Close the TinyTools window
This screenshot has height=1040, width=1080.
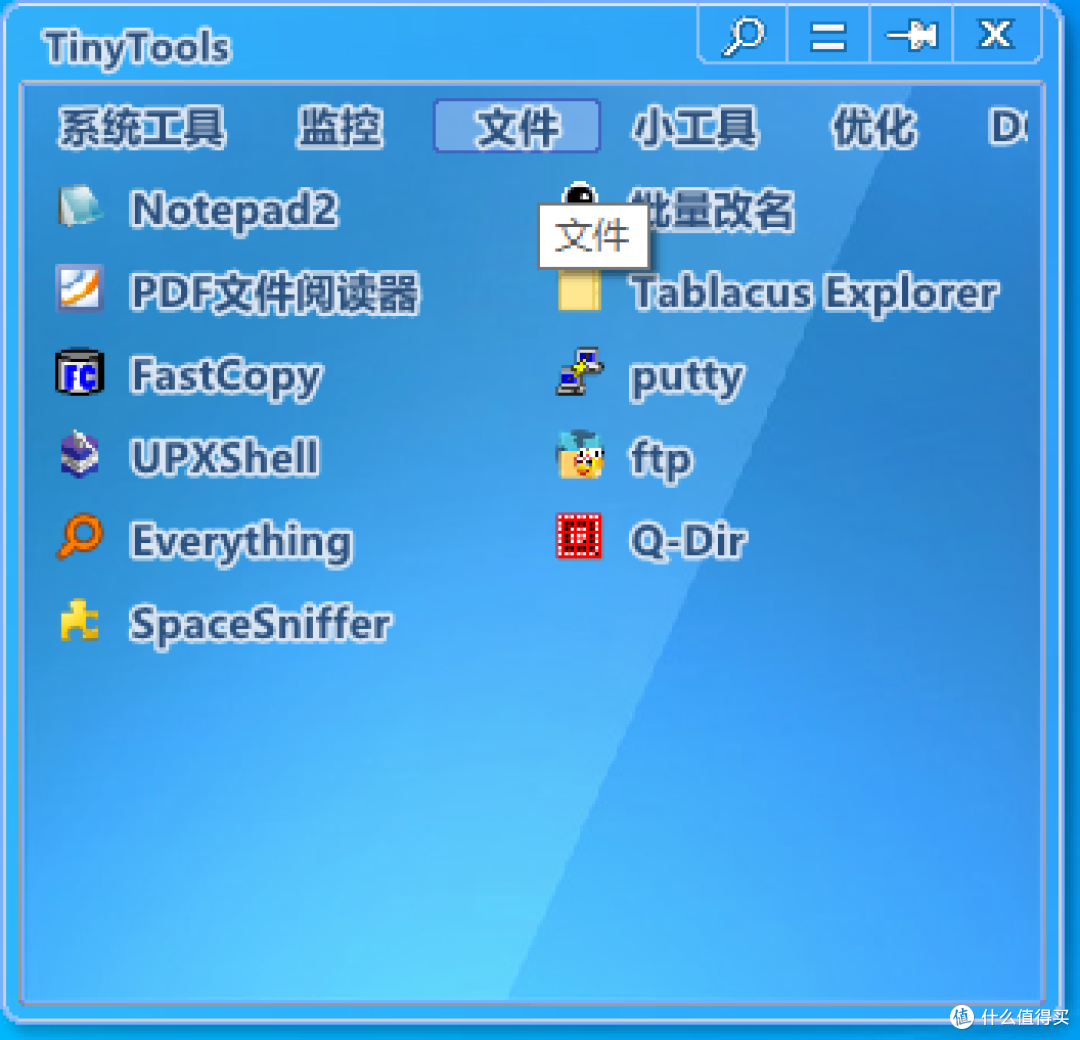coord(996,35)
